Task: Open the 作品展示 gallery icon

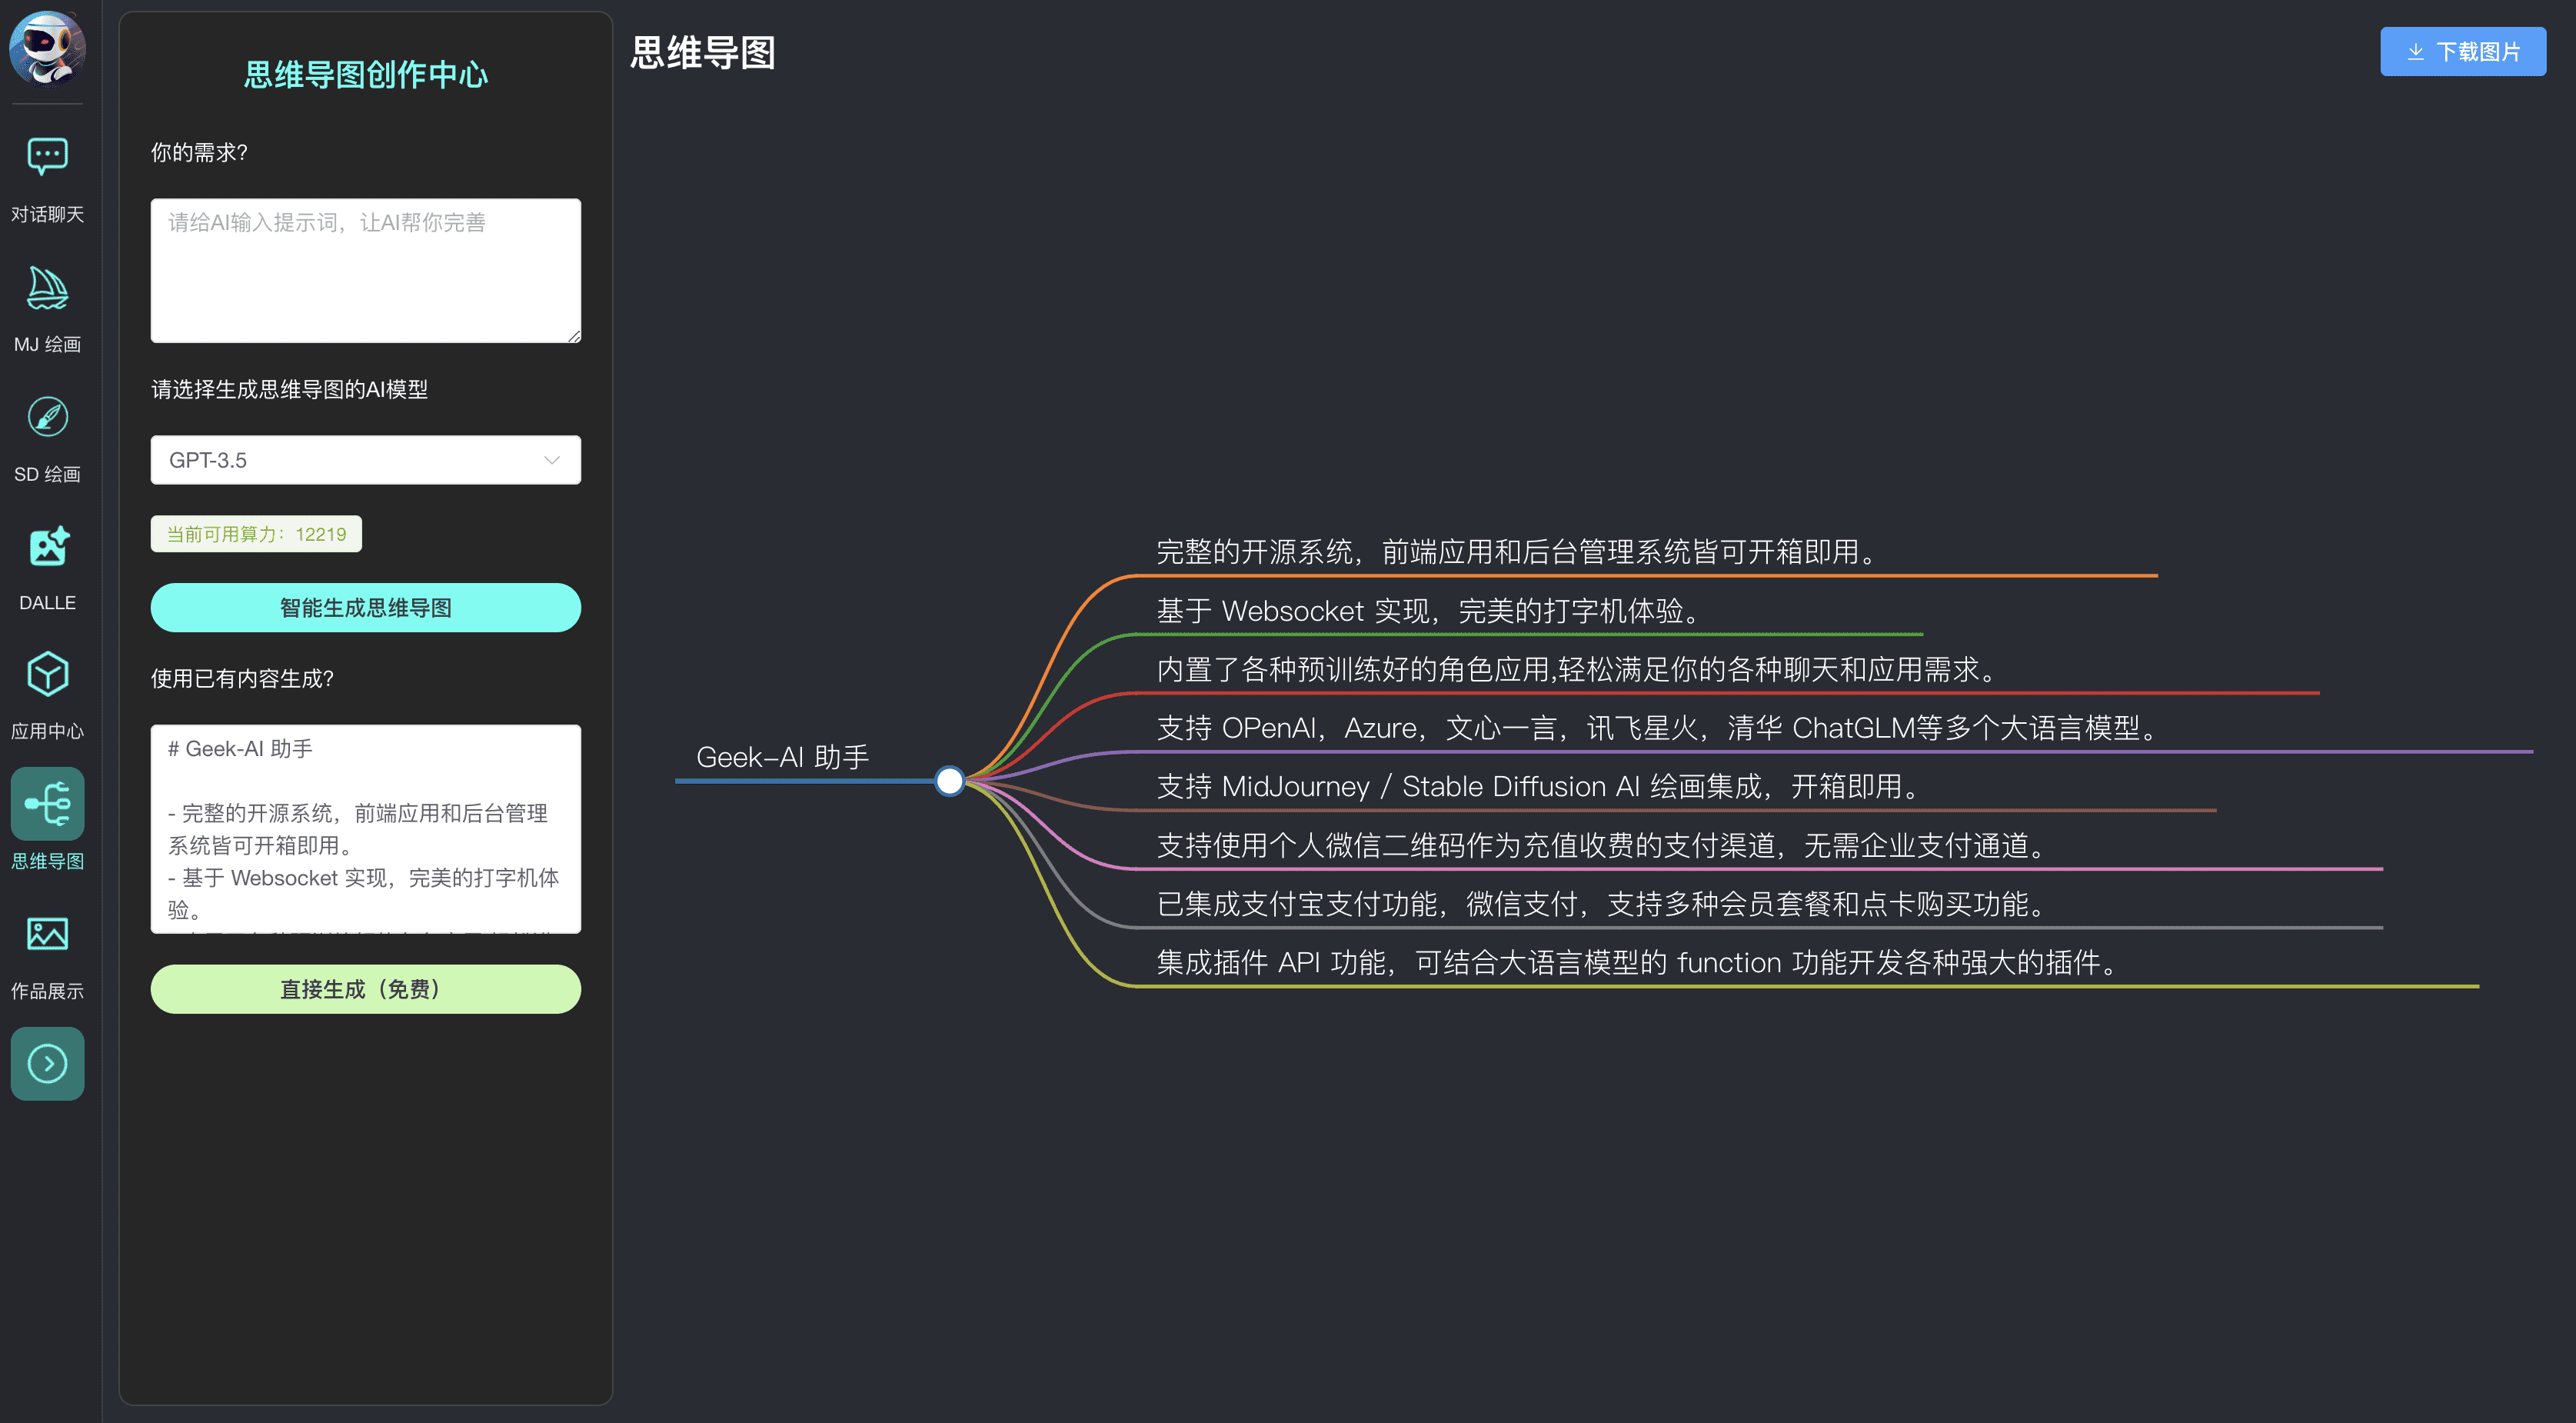Action: click(x=47, y=934)
